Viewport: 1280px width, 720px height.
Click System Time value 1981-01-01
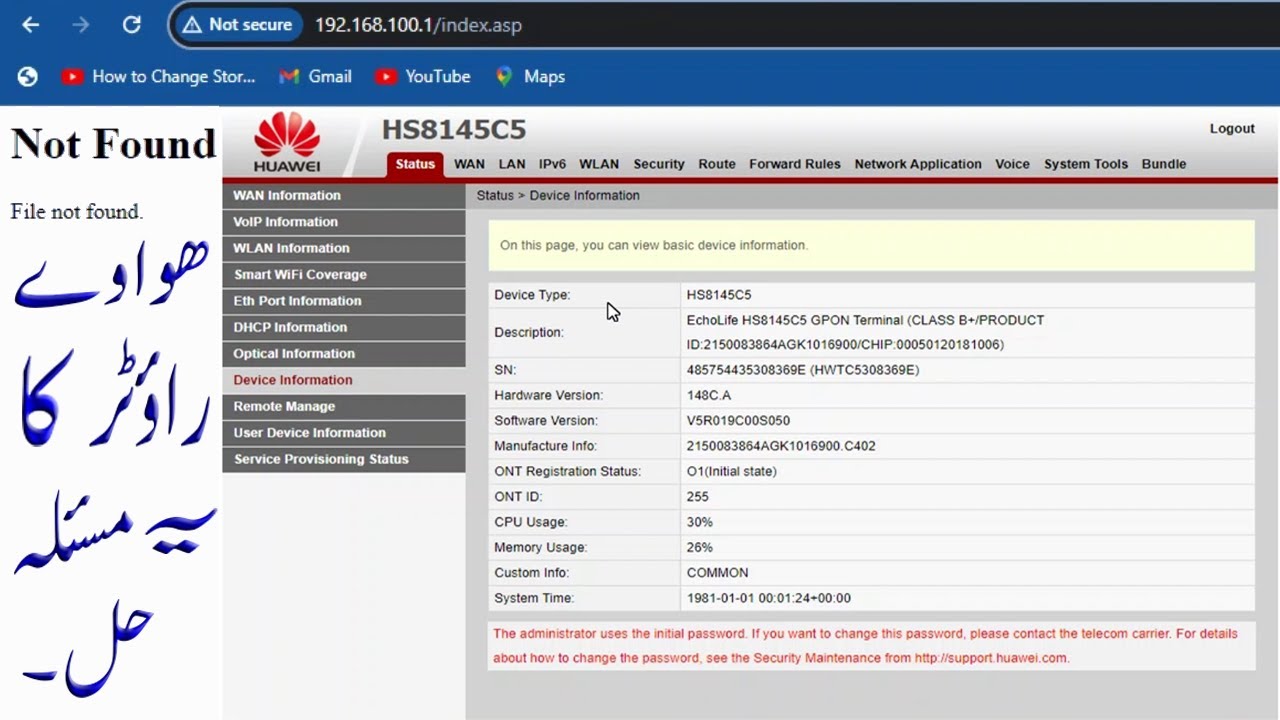point(768,598)
